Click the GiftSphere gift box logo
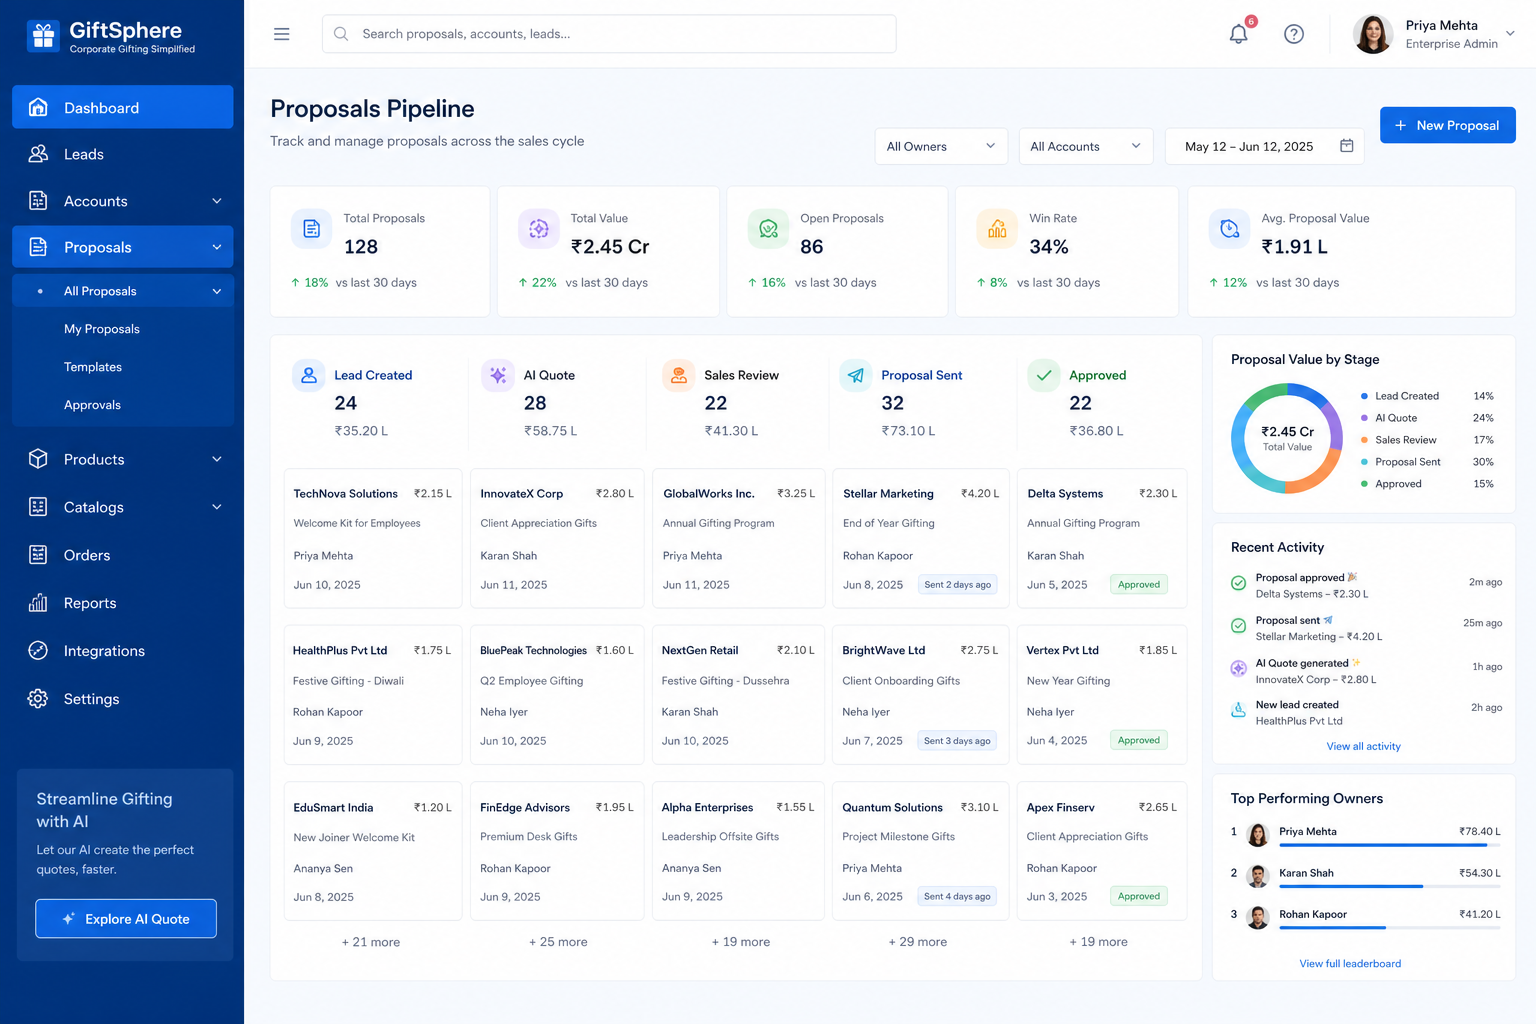1536x1024 pixels. [x=43, y=36]
